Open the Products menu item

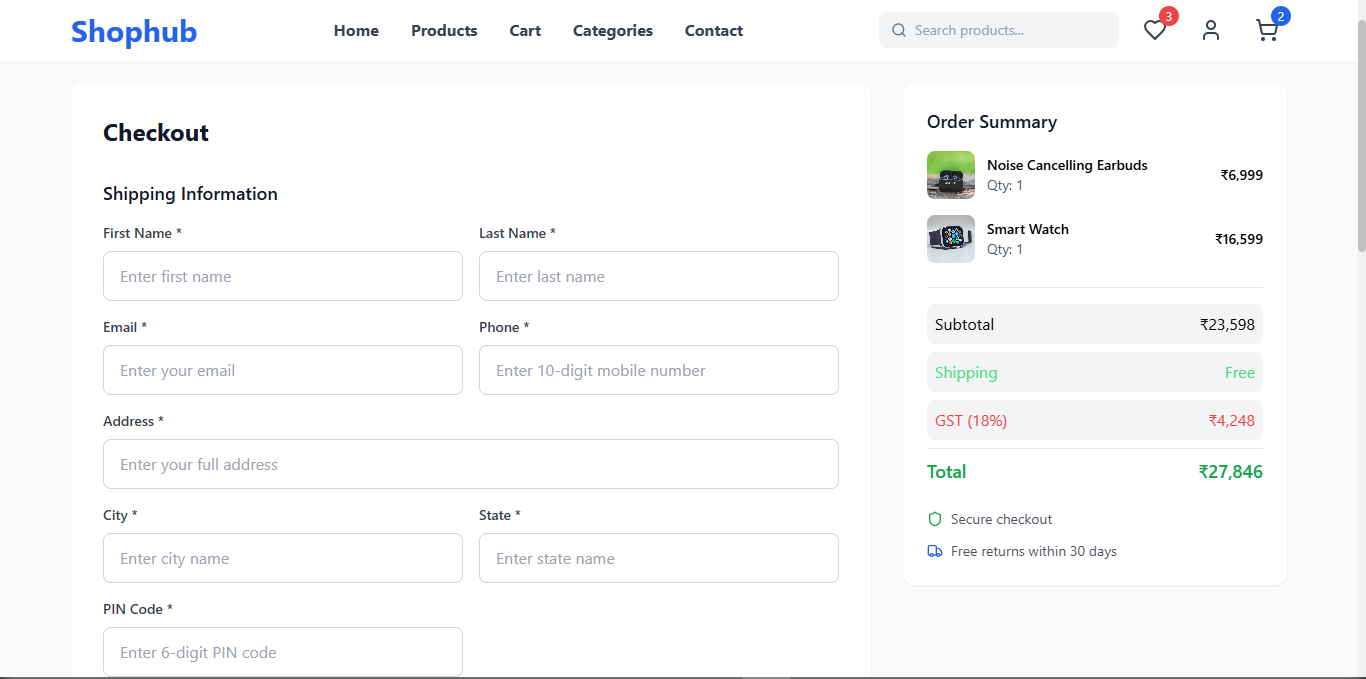tap(444, 31)
